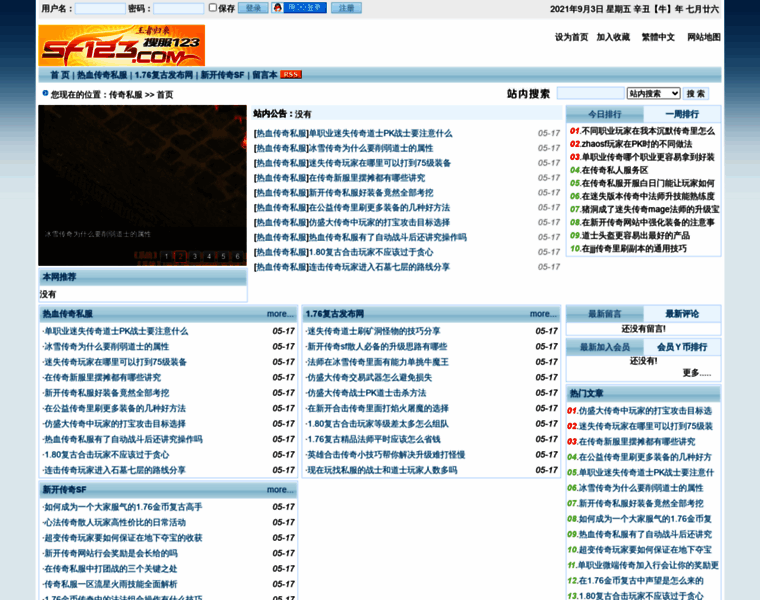Click the SF123.COM site logo
The width and height of the screenshot is (760, 600).
point(122,45)
